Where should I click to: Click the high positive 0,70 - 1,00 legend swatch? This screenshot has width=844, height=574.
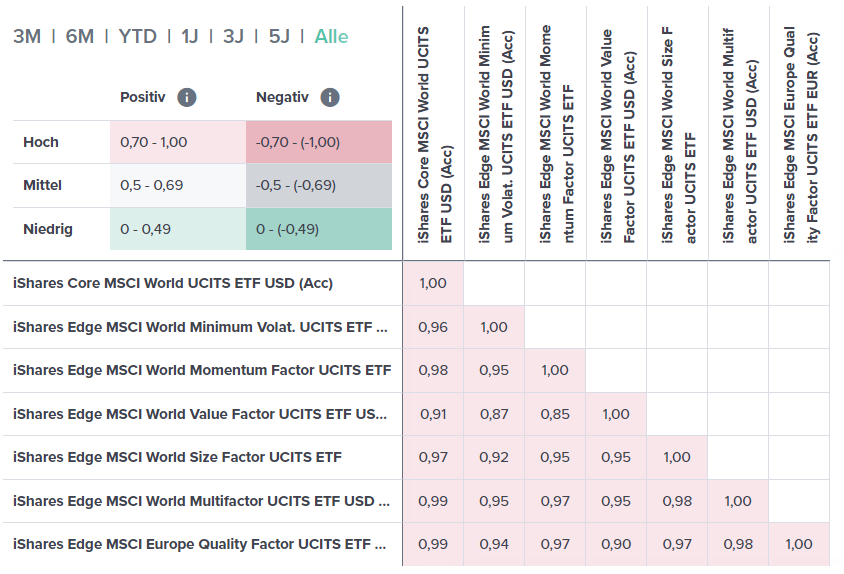coord(178,142)
